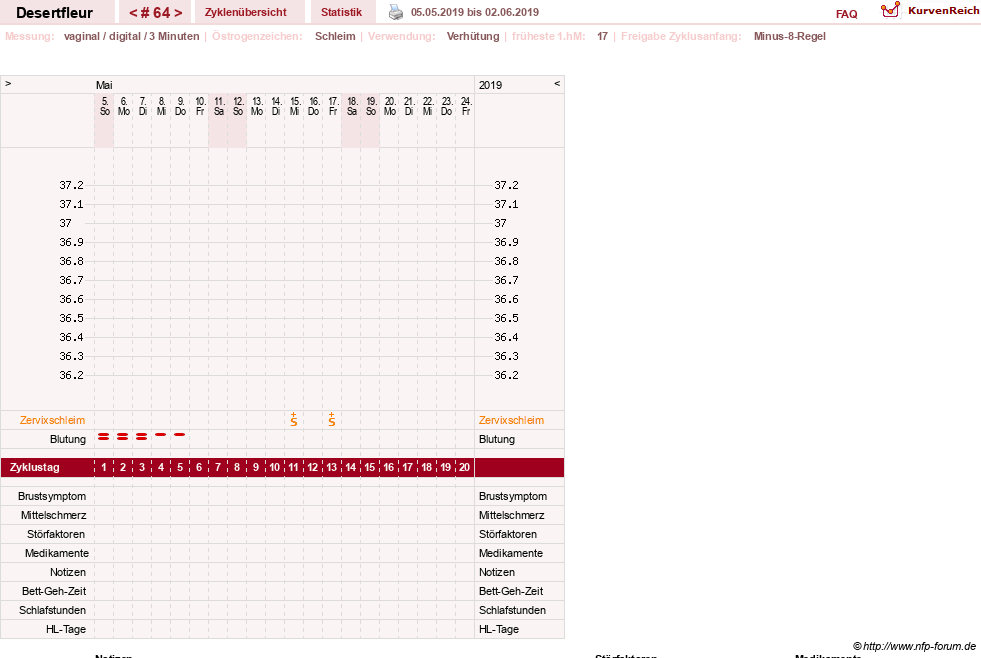The height and width of the screenshot is (658, 981).
Task: Open the KurvenReich logo link
Action: (930, 11)
